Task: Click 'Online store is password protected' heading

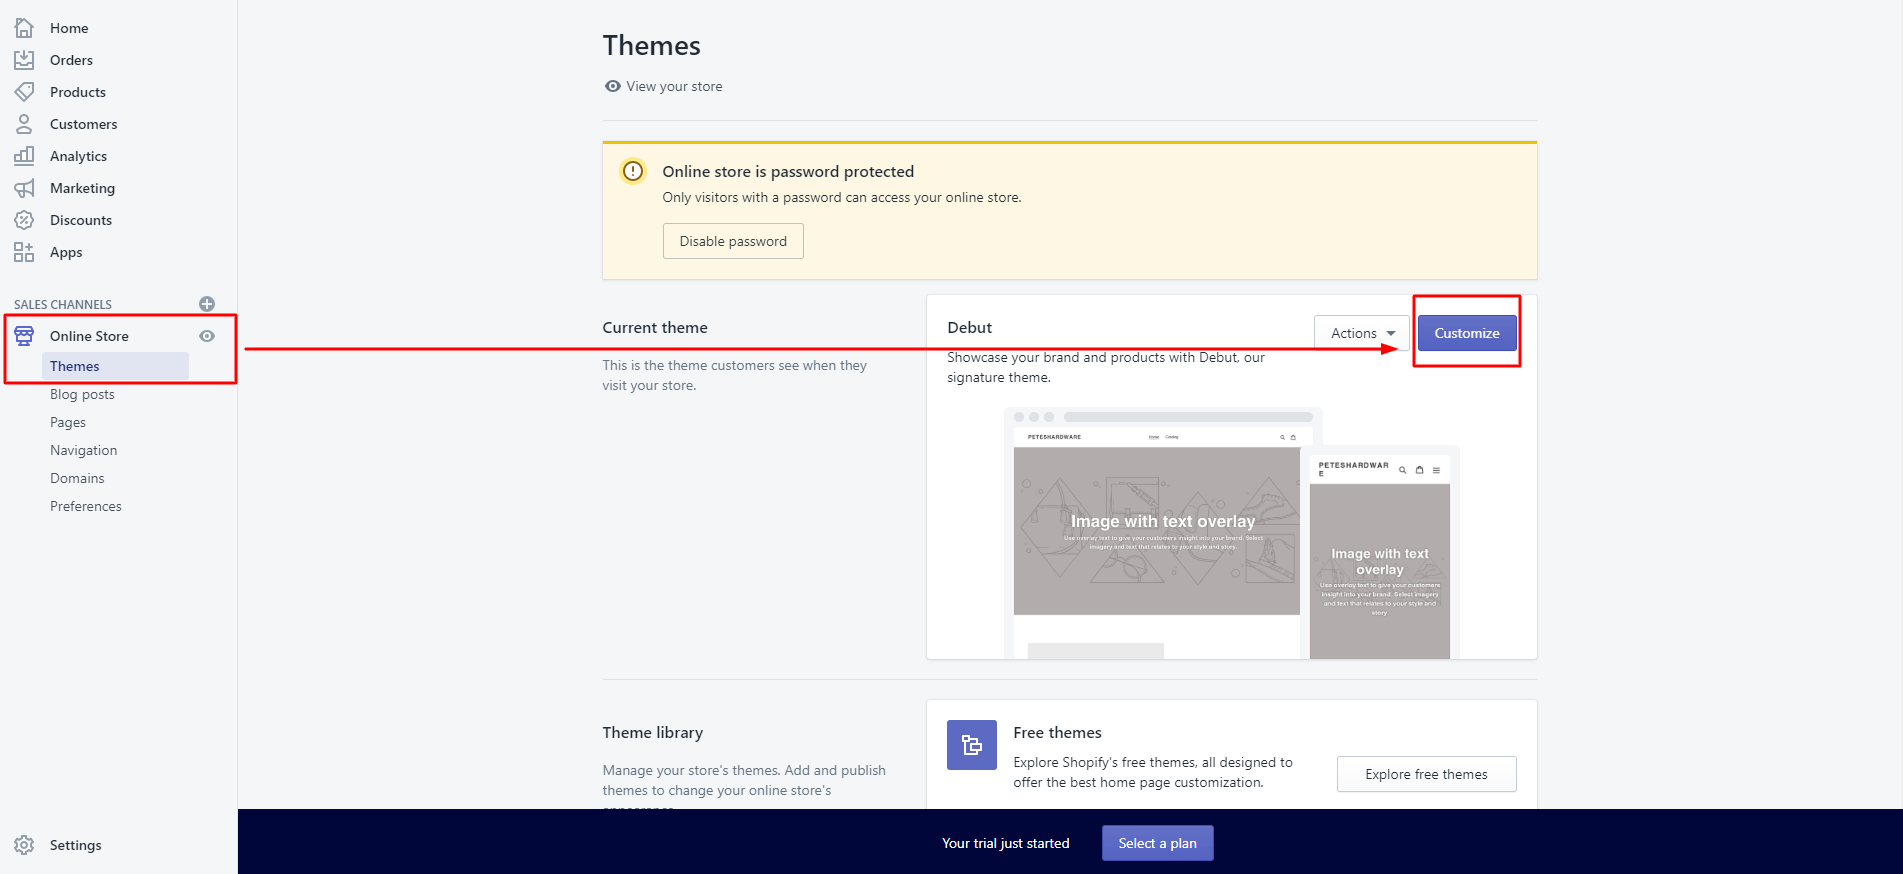Action: (x=788, y=171)
